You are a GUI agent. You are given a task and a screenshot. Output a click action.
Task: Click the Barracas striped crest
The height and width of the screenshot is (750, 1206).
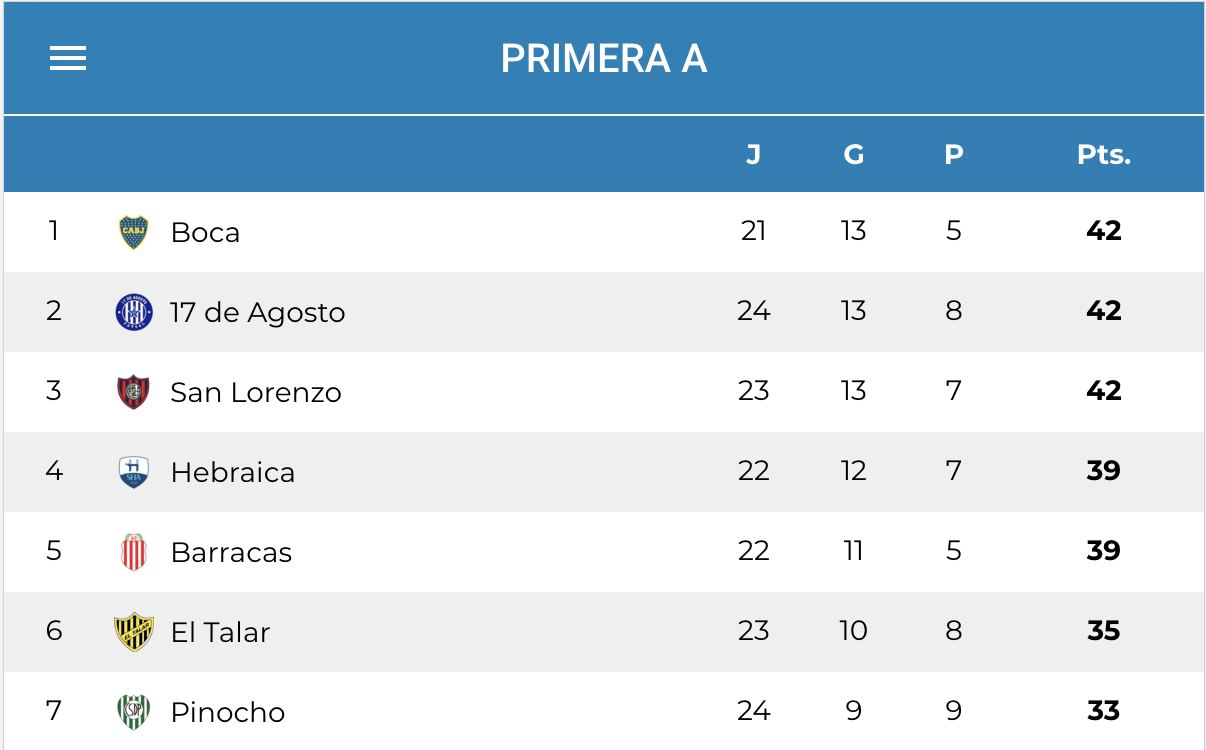point(133,552)
